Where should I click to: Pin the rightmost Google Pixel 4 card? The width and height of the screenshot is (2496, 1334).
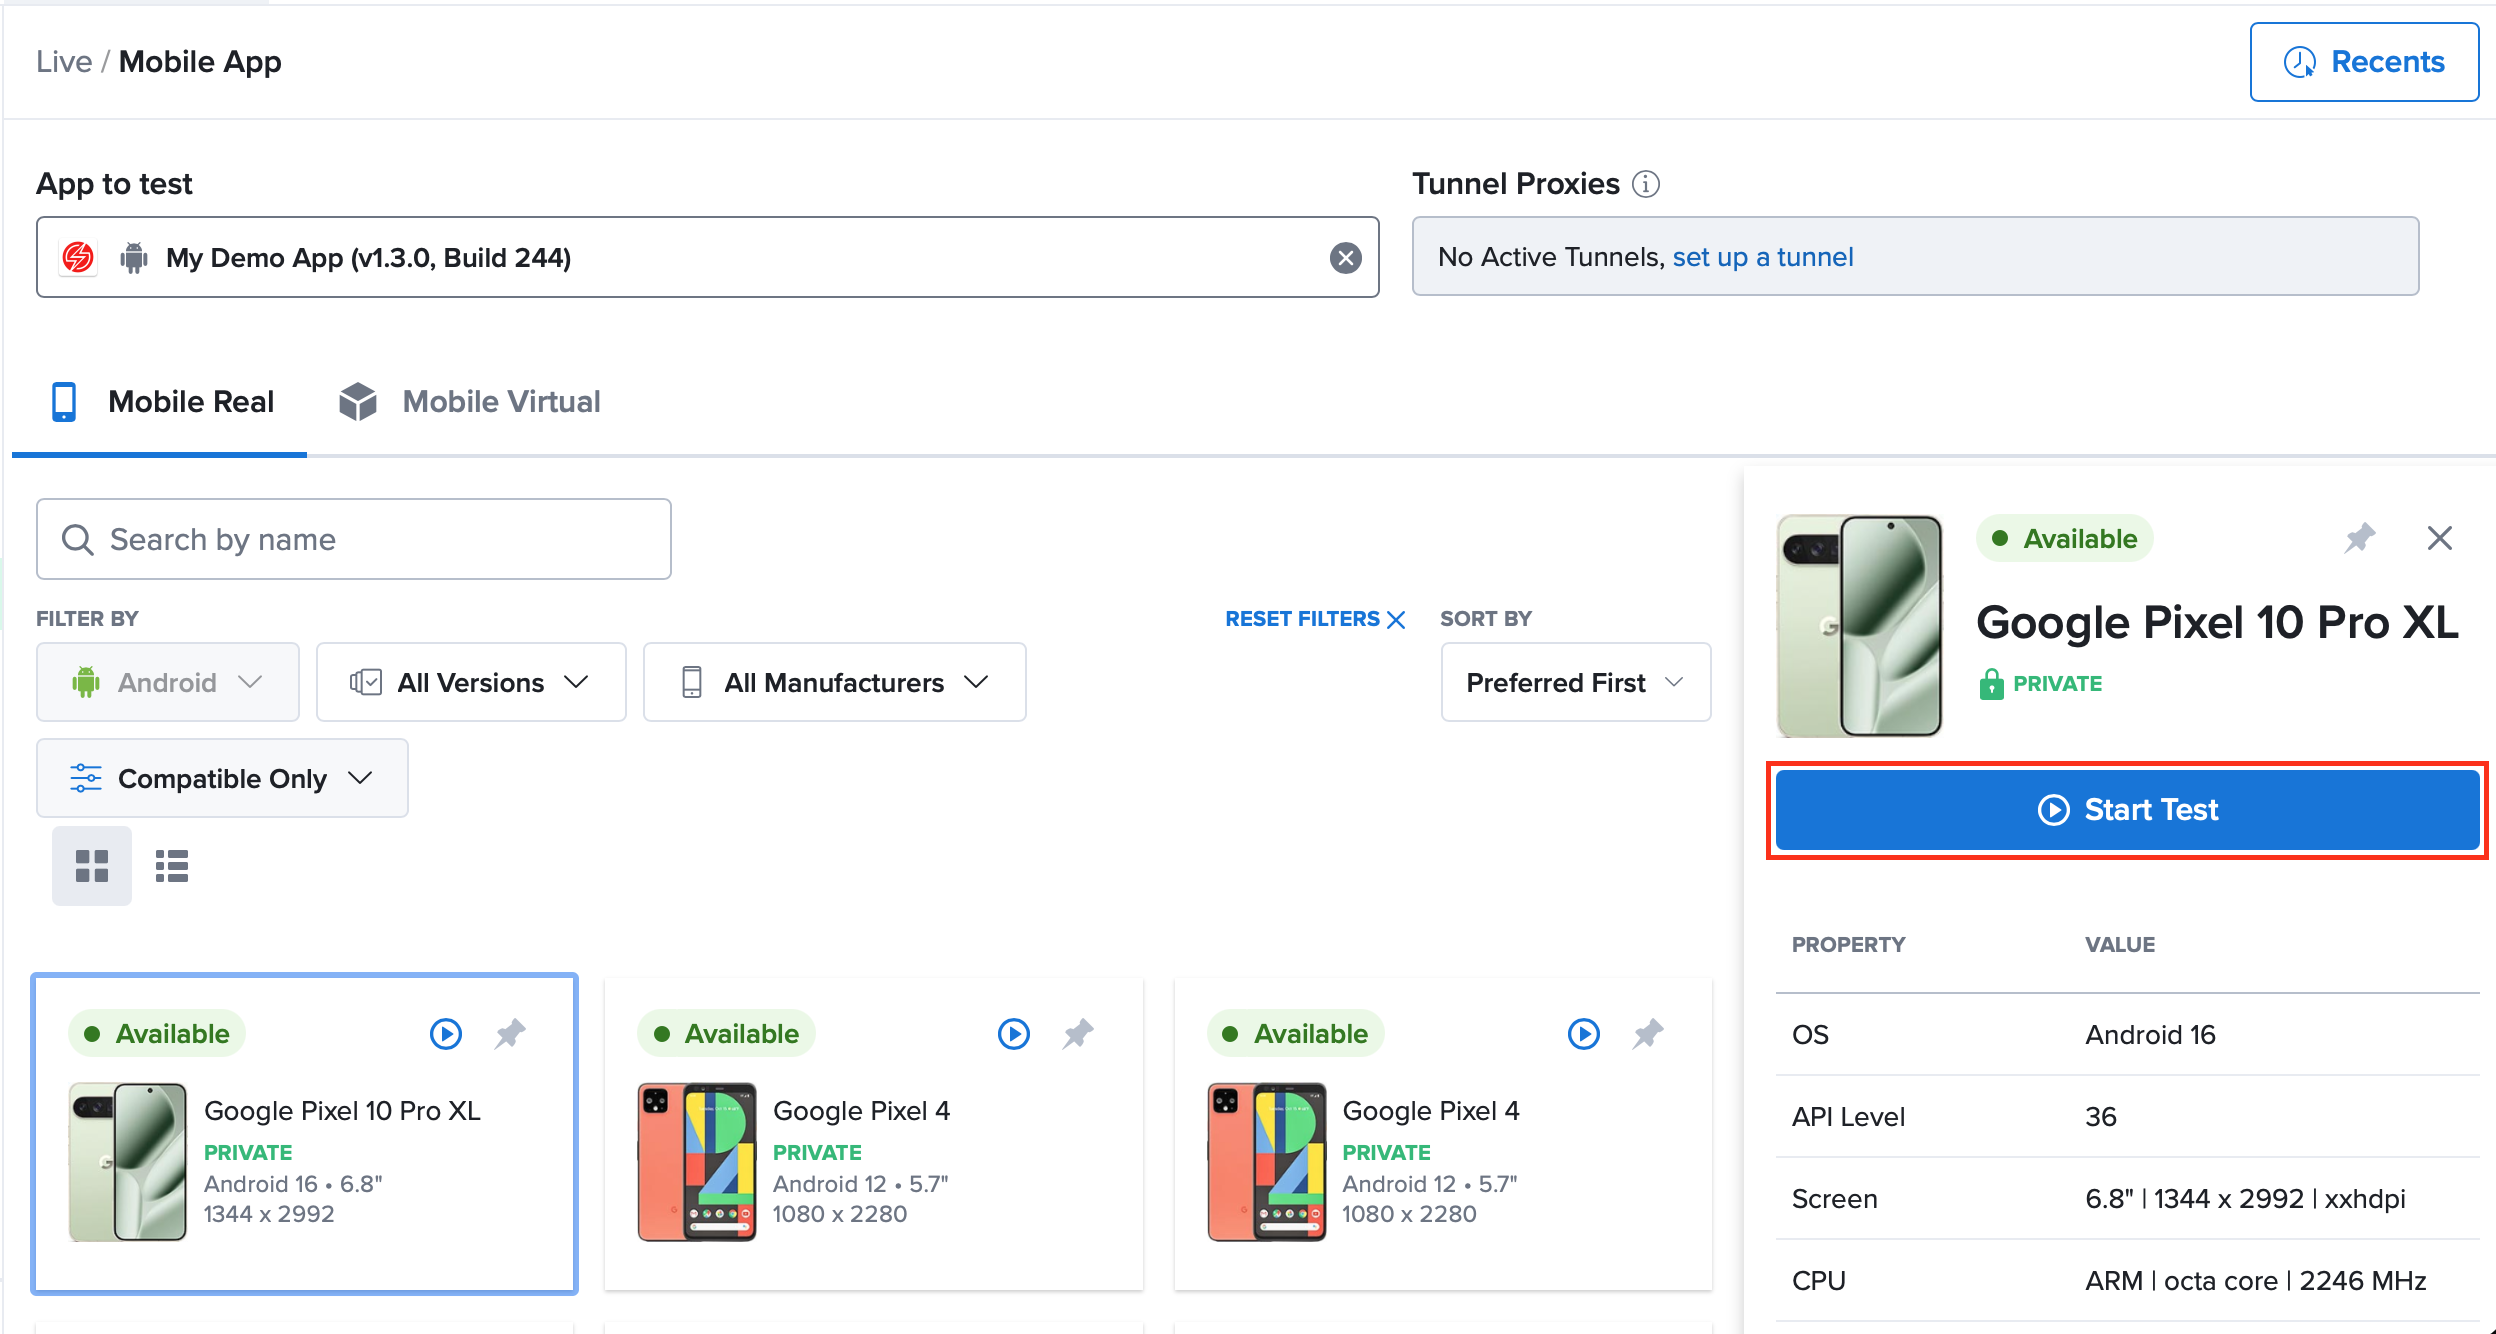pyautogui.click(x=1648, y=1033)
